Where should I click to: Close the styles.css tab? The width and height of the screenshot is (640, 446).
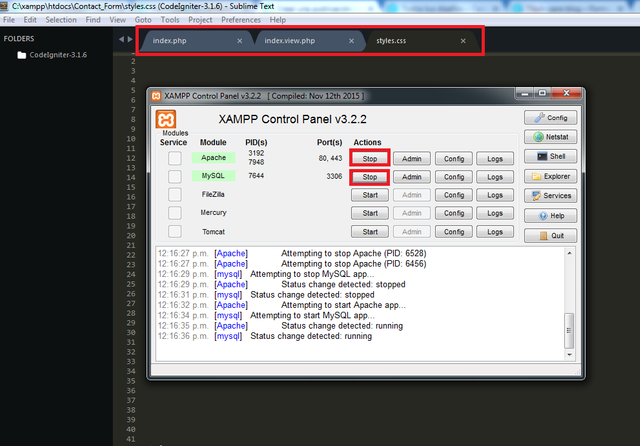click(x=463, y=41)
